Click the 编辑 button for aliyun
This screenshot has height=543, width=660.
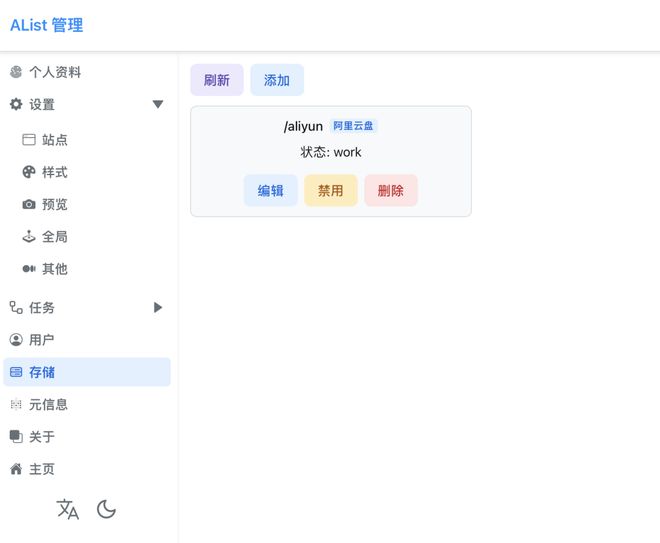(x=270, y=190)
